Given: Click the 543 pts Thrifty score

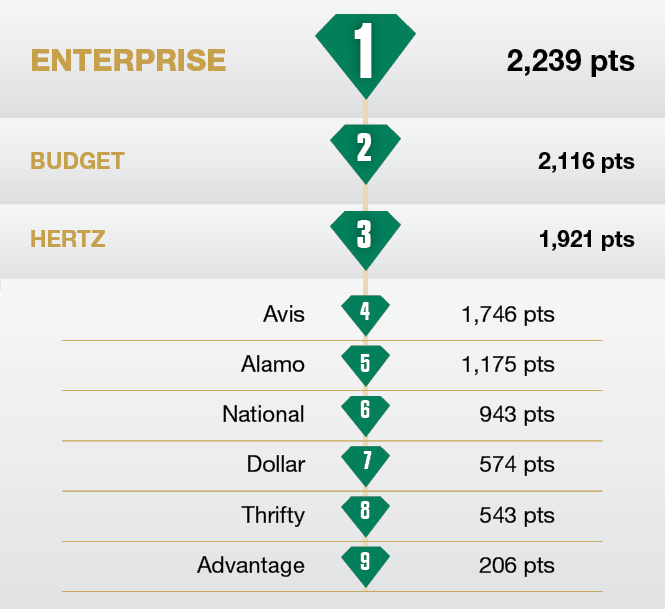Looking at the screenshot, I should pyautogui.click(x=516, y=515).
